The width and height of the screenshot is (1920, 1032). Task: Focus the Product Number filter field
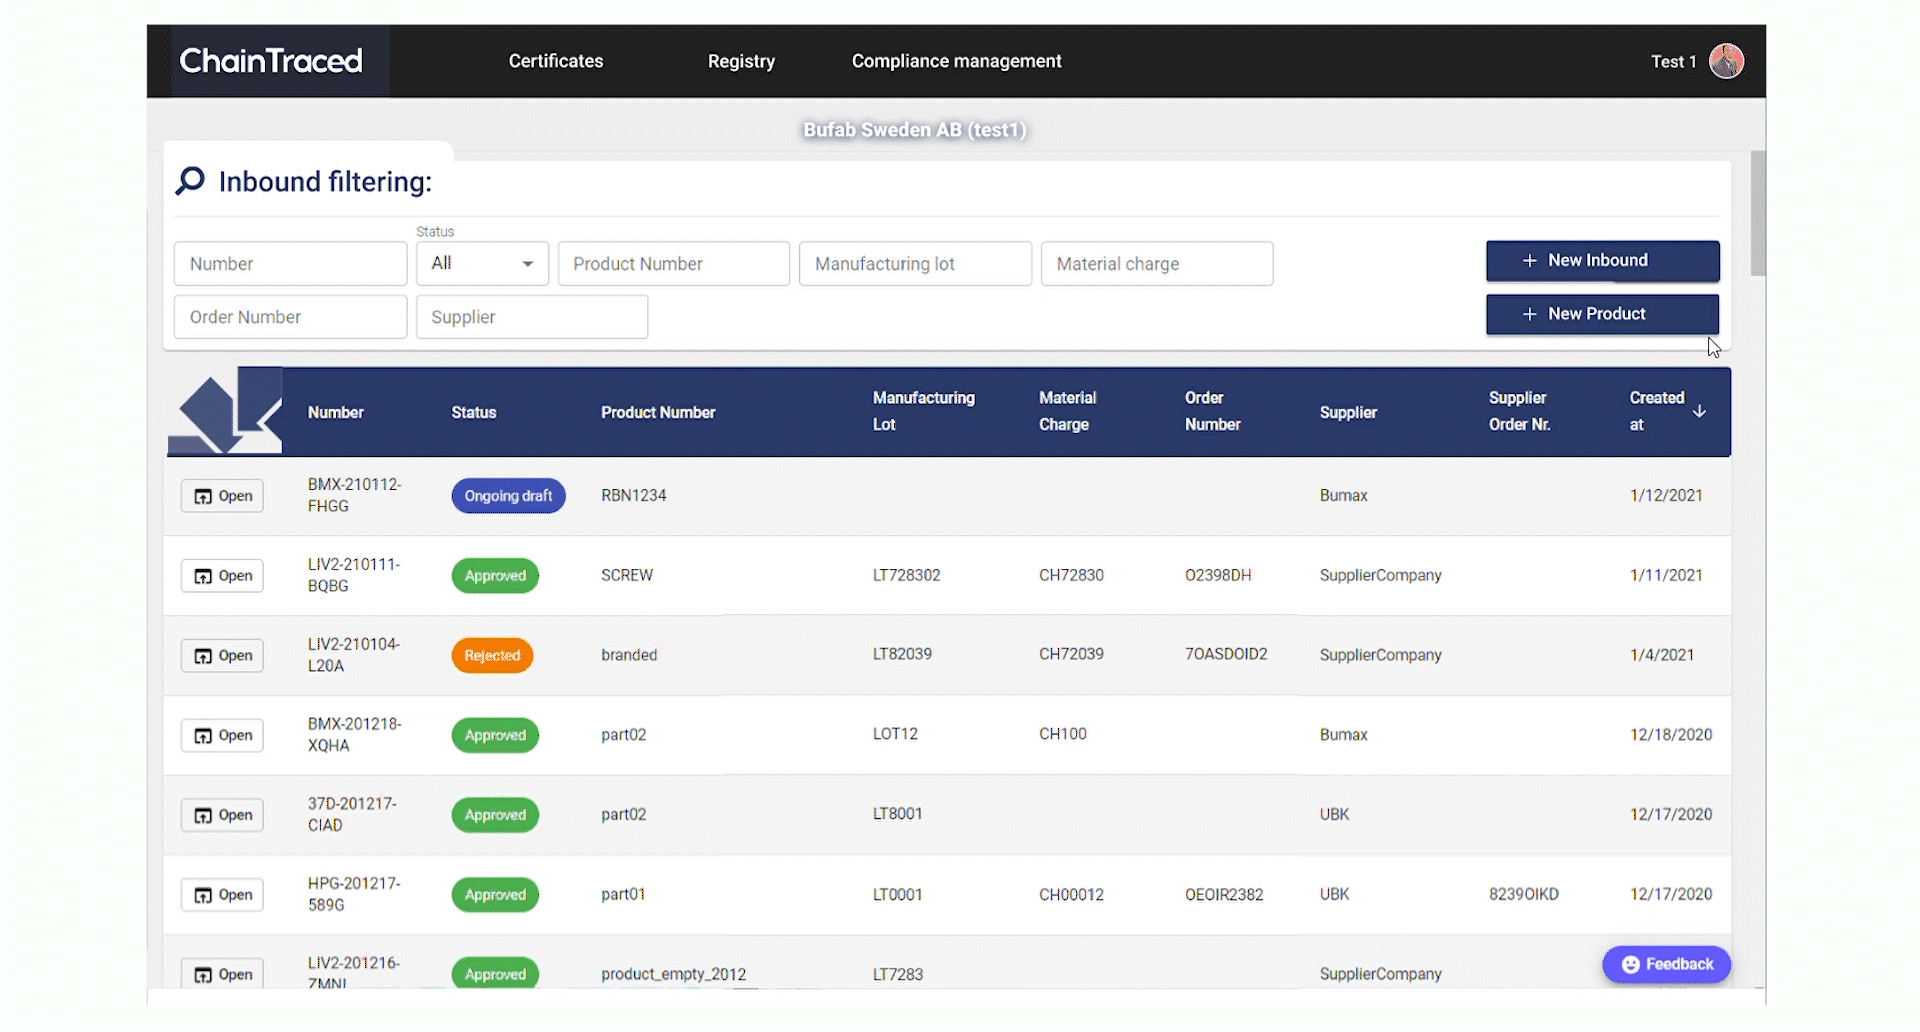coord(674,264)
